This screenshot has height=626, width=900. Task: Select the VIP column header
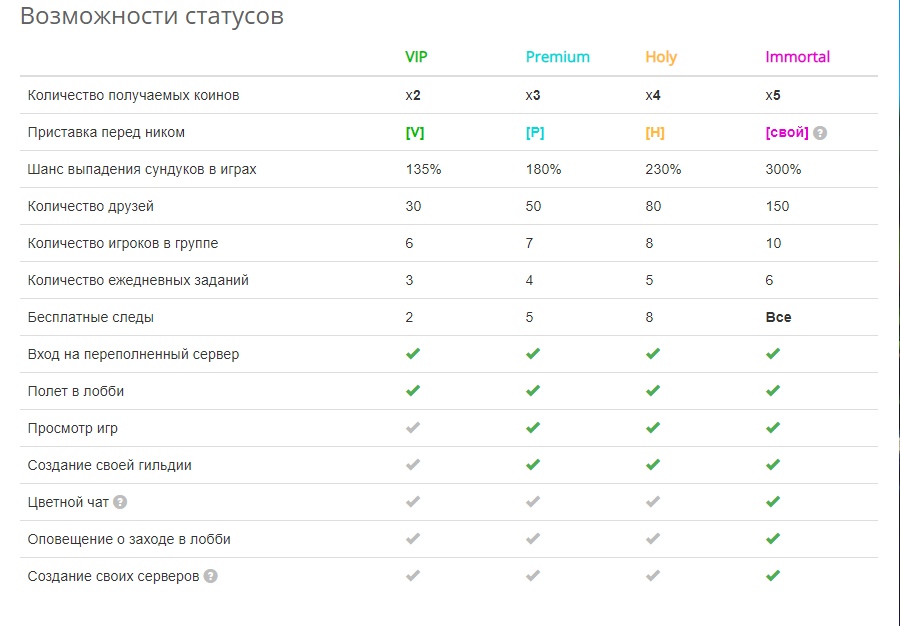[x=416, y=57]
